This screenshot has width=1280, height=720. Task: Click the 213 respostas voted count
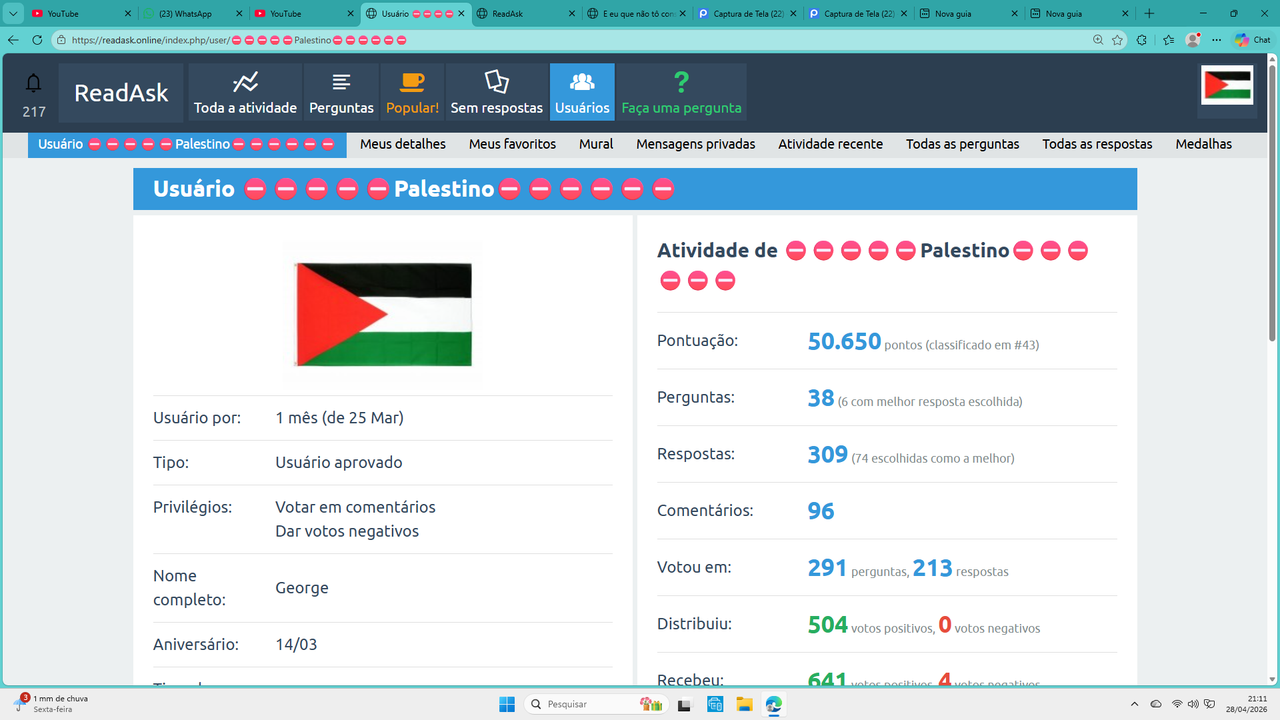coord(932,568)
